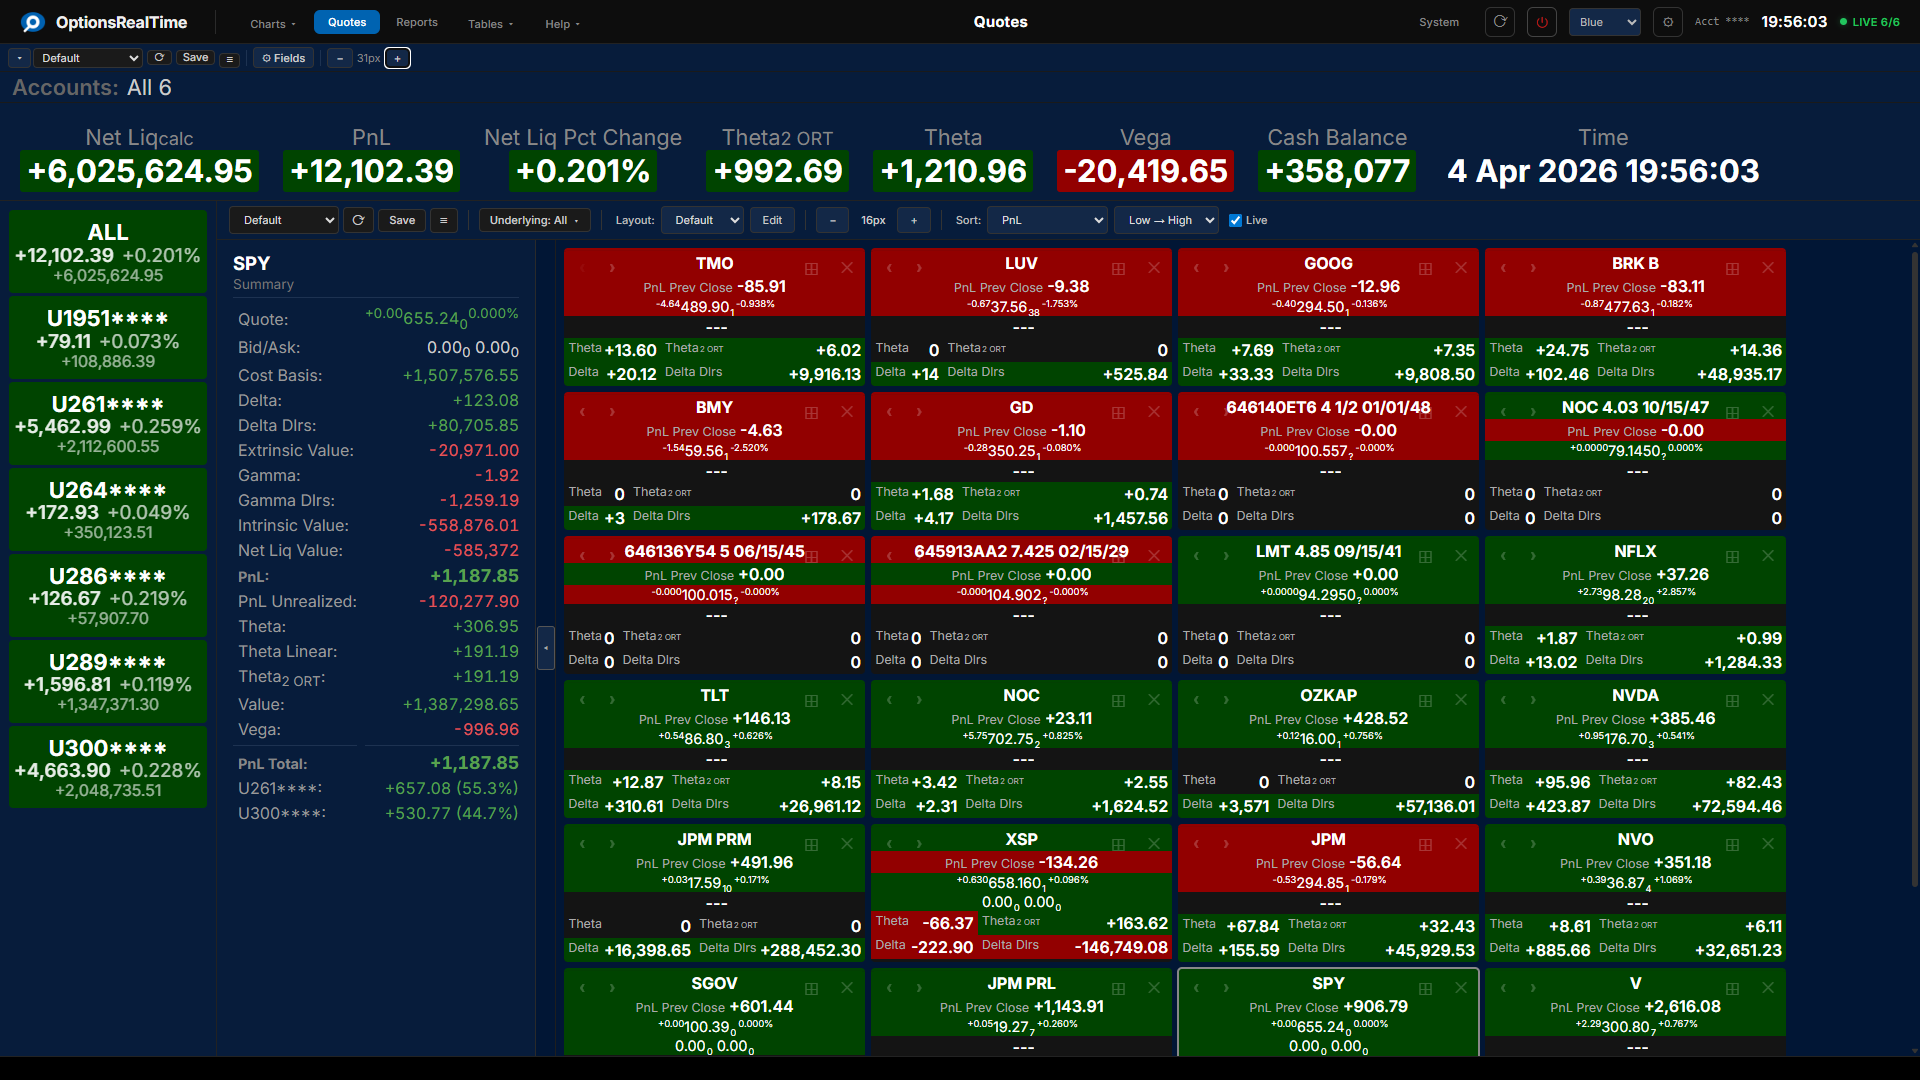Viewport: 1920px width, 1080px height.
Task: Click the Vega value -20,419.65
Action: click(x=1145, y=171)
